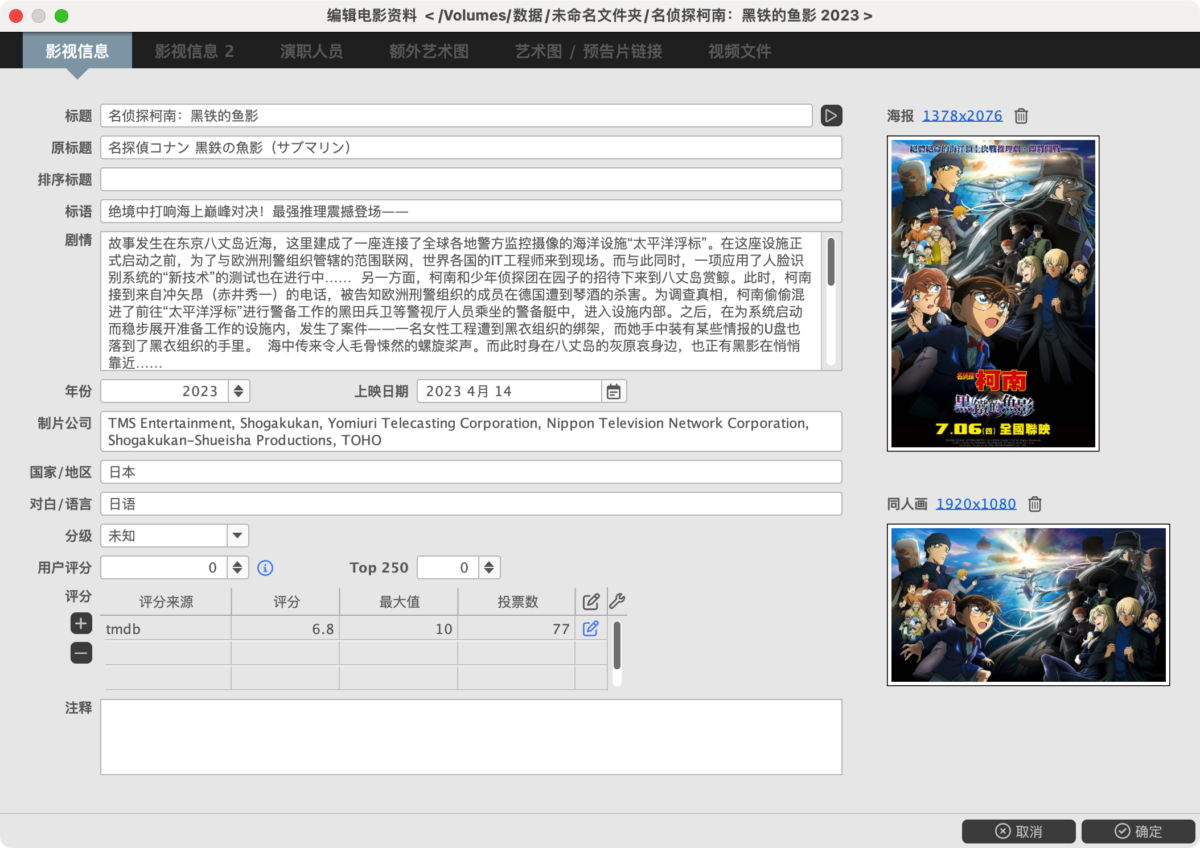Edit the tmdb rating entry

pyautogui.click(x=590, y=628)
